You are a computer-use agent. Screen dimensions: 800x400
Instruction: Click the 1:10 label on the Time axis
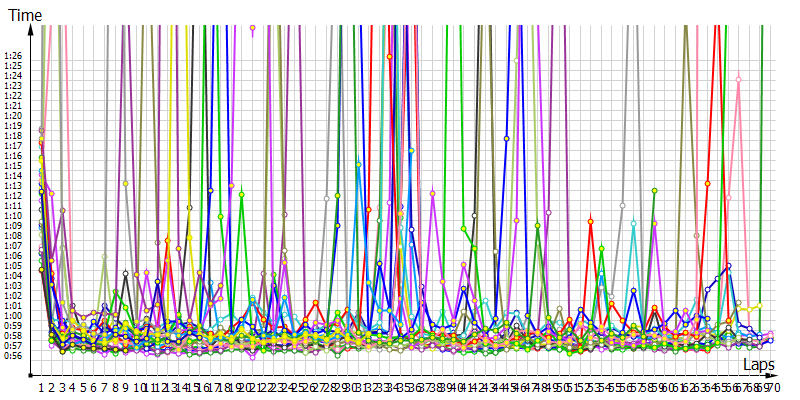pos(13,216)
